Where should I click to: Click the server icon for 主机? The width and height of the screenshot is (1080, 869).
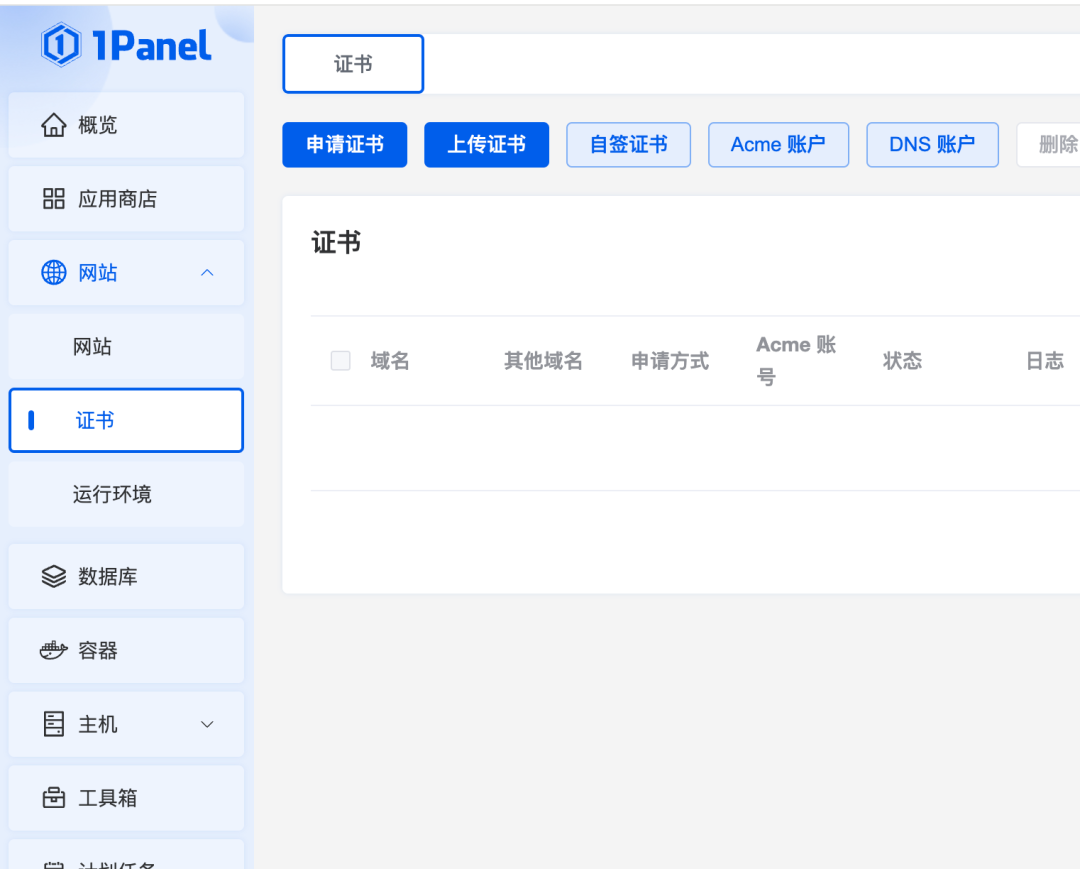[x=54, y=725]
